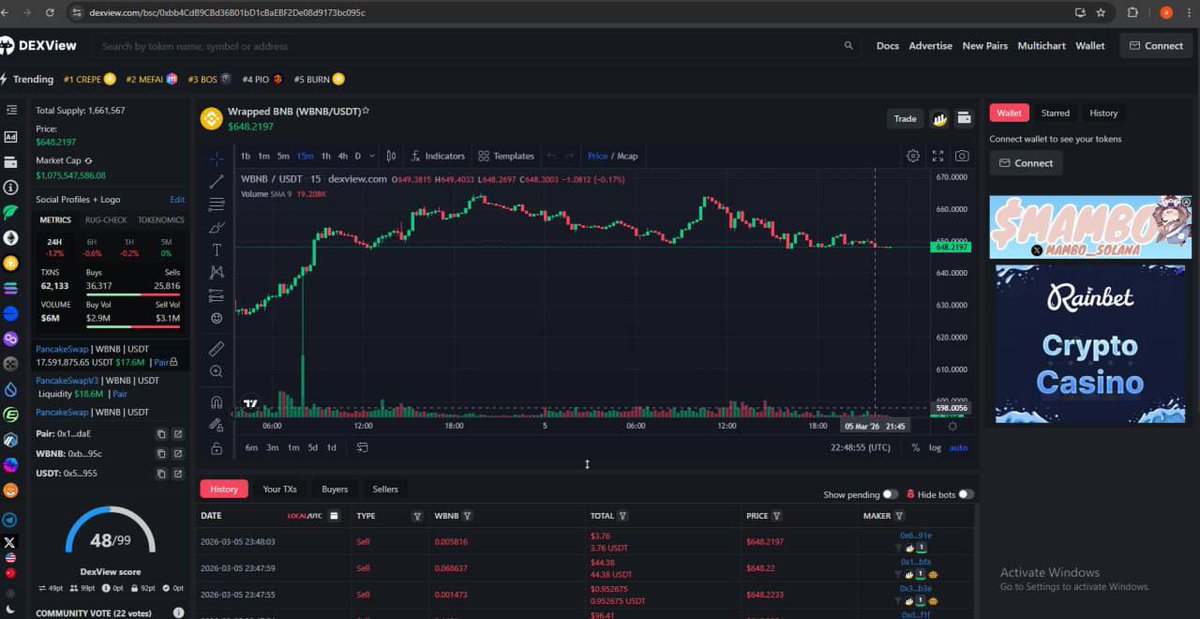Open the info circle in left sidebar
The image size is (1200, 619).
pyautogui.click(x=11, y=187)
